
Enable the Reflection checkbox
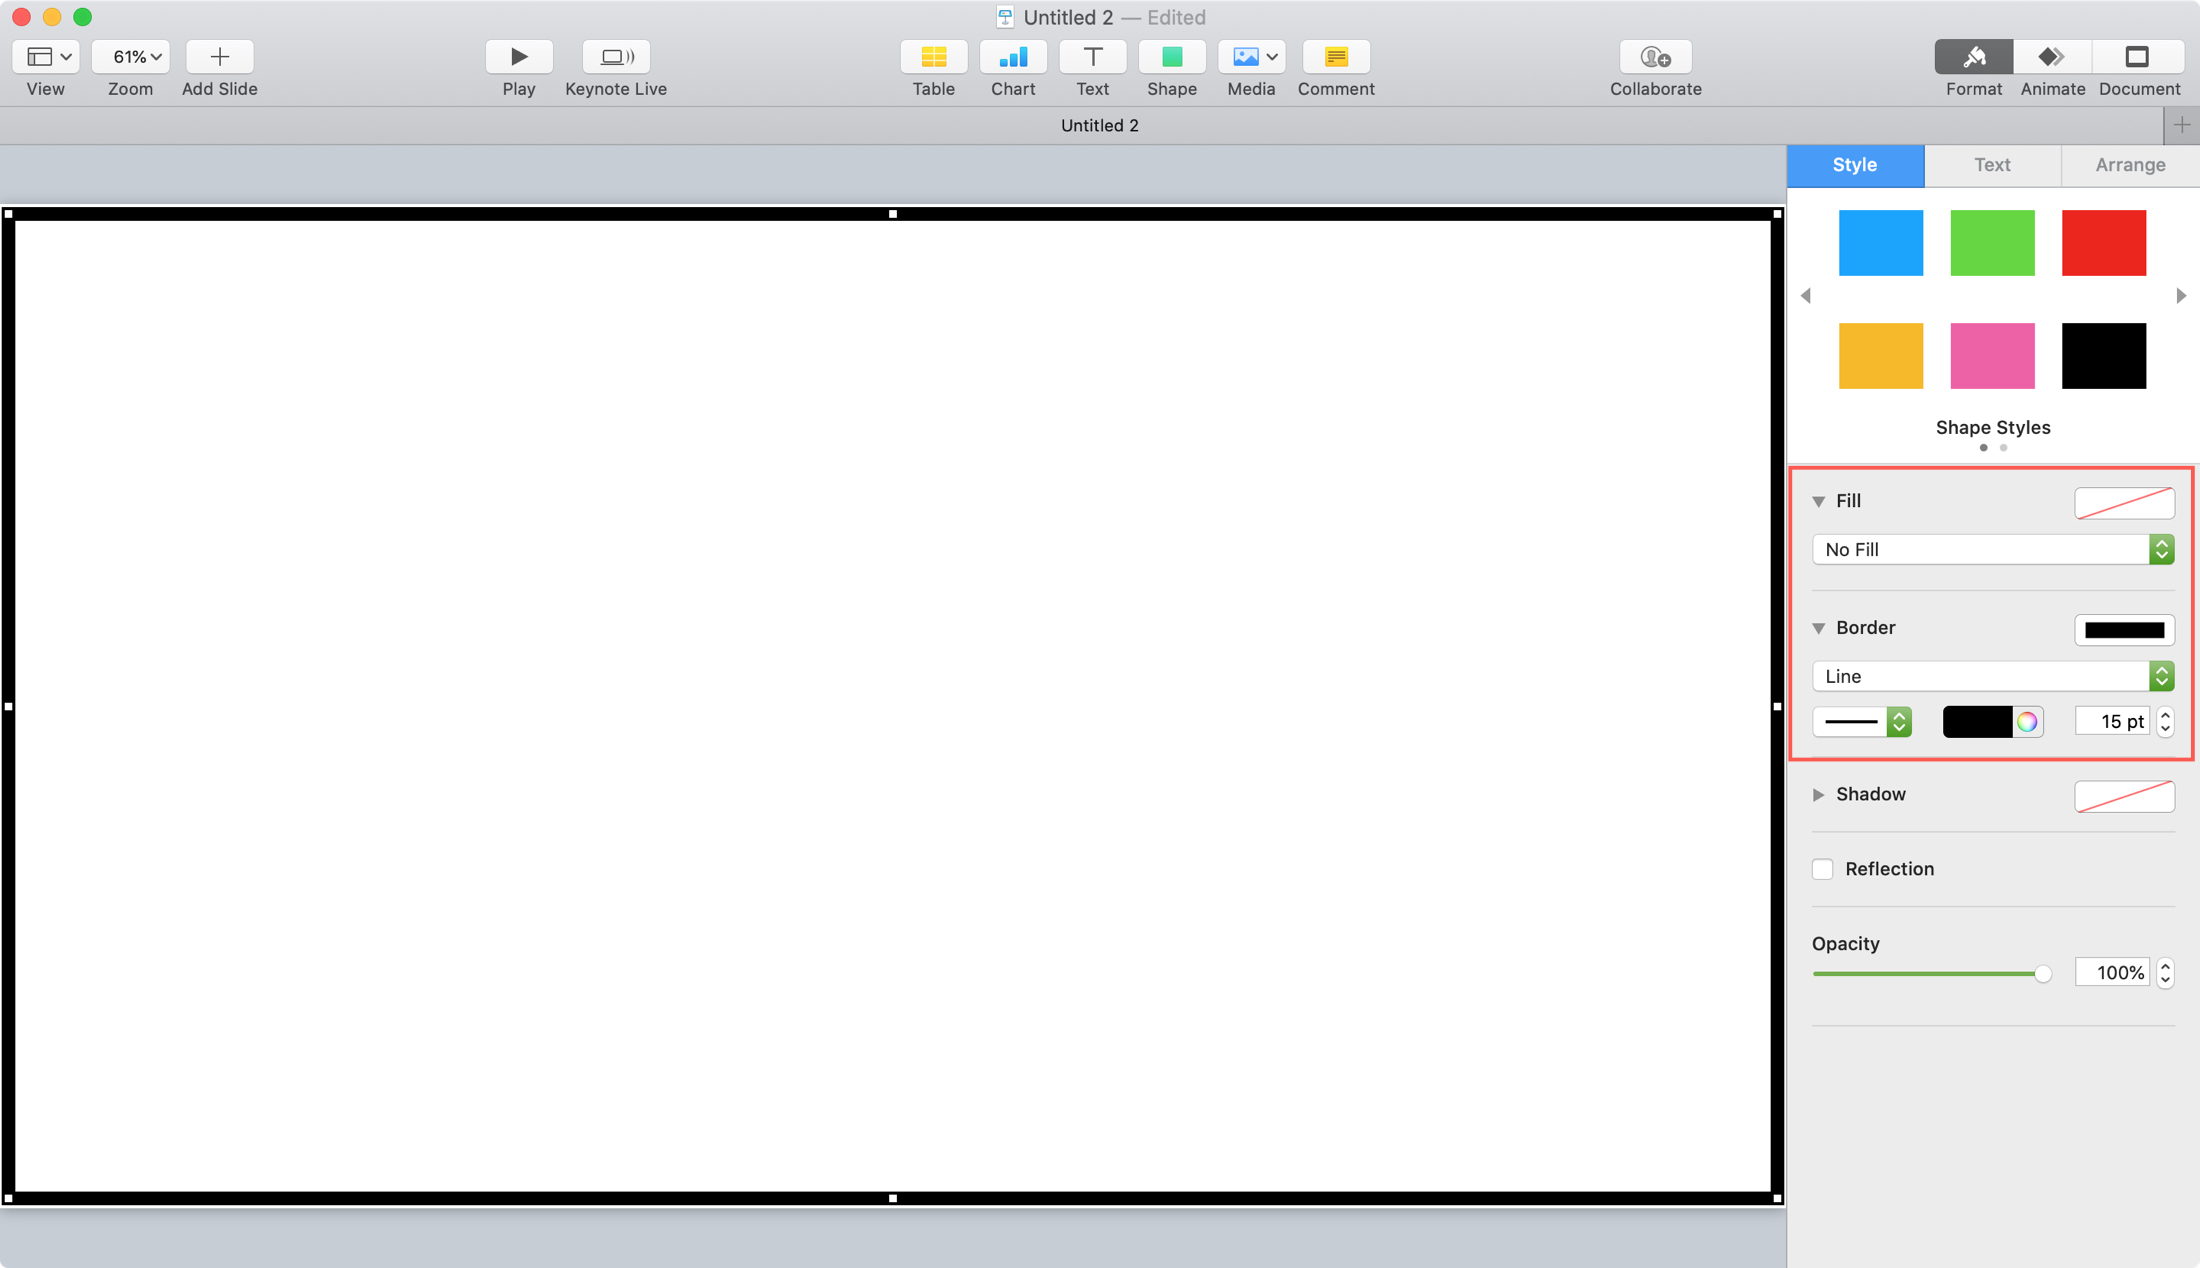[x=1822, y=869]
